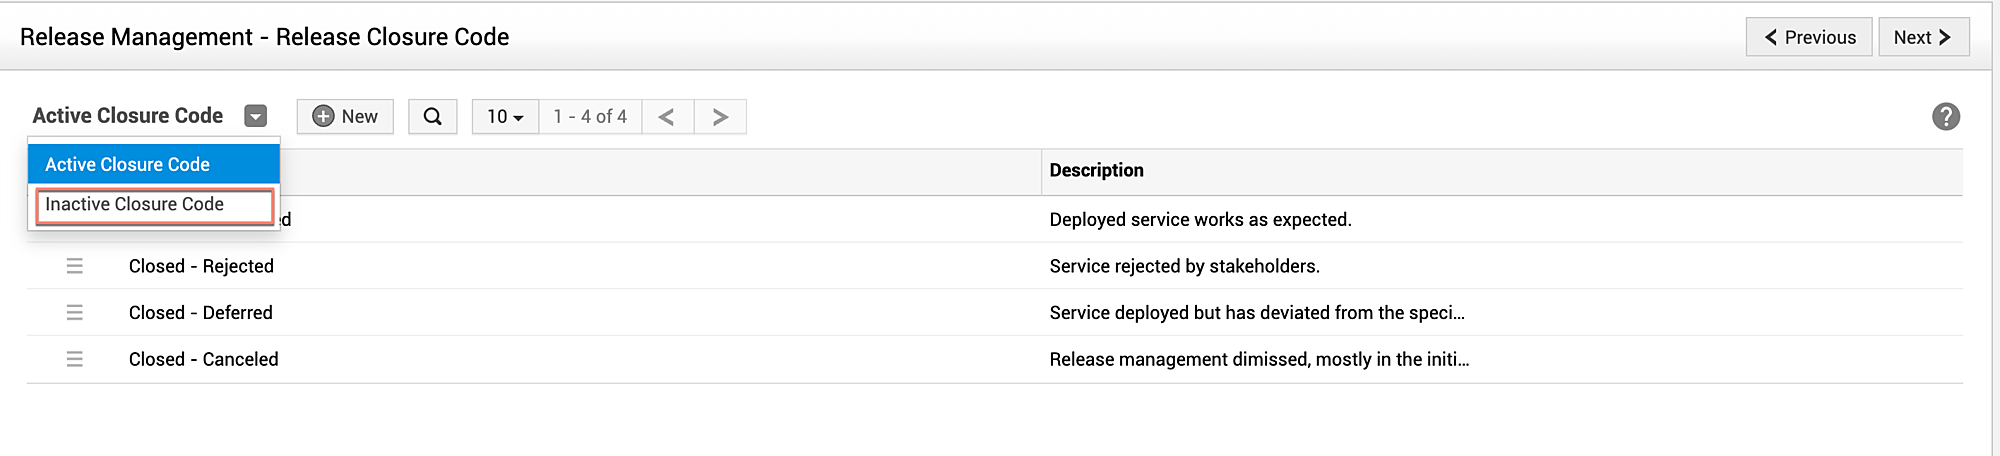Click the 'Deployed service works as expected' description
This screenshot has height=456, width=2000.
tap(1200, 220)
